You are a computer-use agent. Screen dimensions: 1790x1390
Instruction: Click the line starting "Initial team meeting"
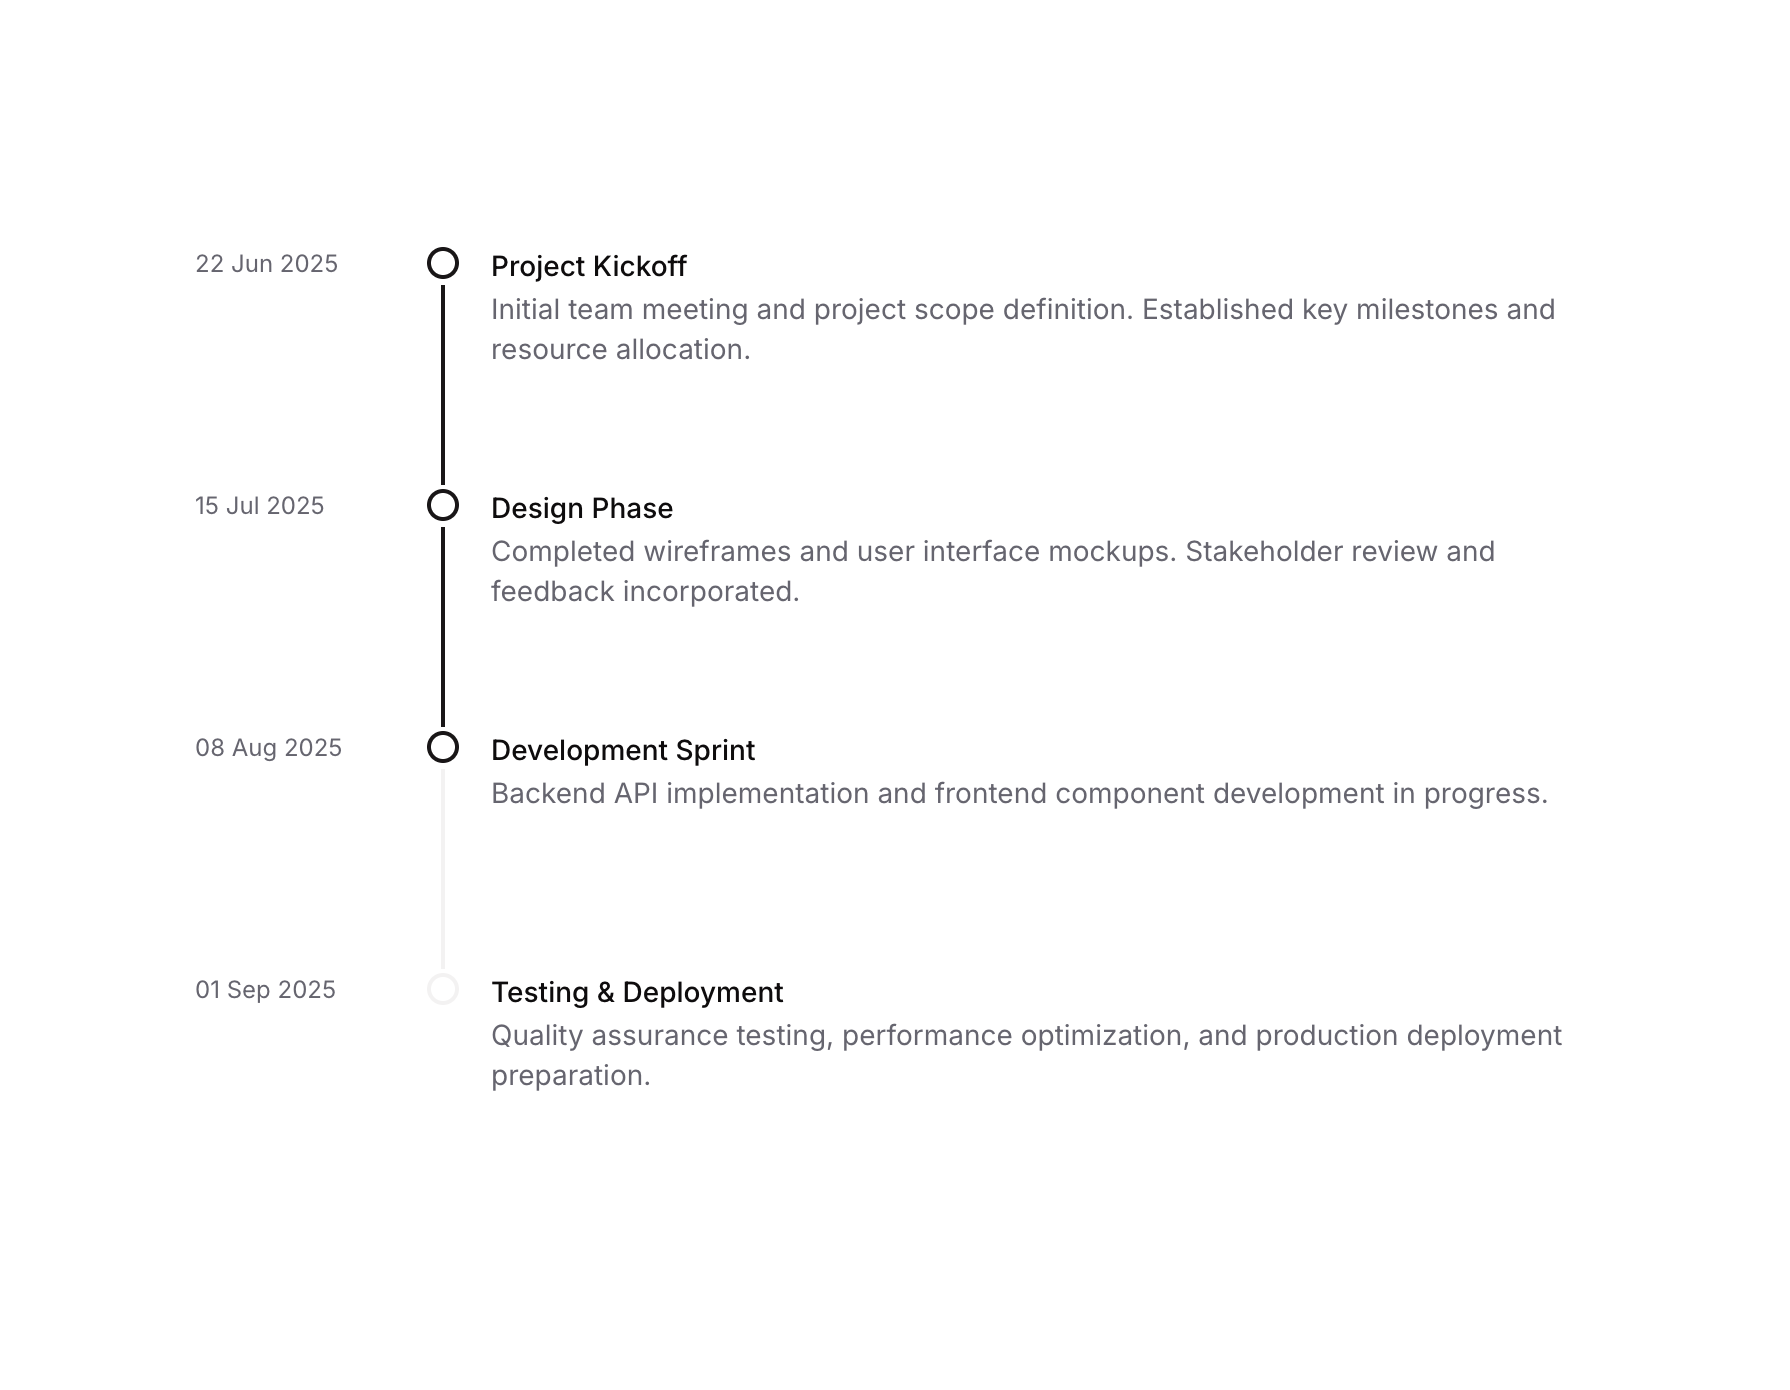pyautogui.click(x=1023, y=310)
